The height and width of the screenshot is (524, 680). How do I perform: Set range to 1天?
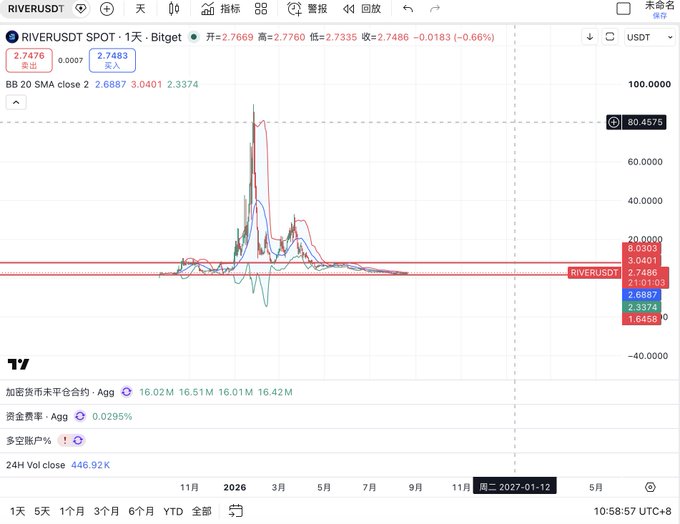point(17,511)
